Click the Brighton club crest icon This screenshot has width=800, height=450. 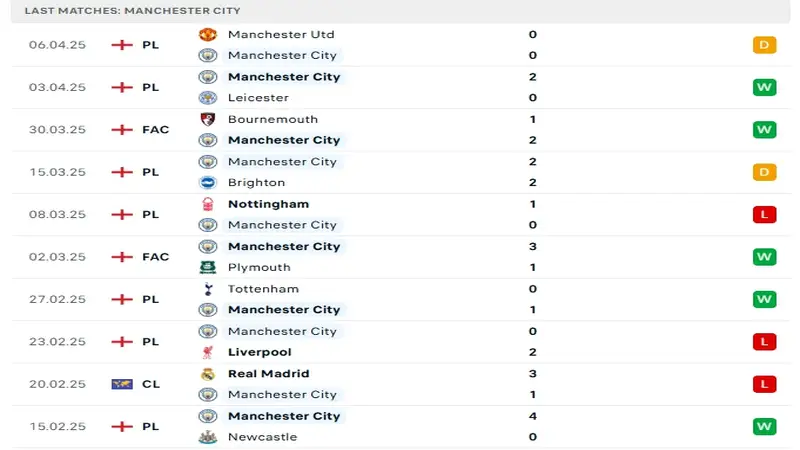coord(208,182)
